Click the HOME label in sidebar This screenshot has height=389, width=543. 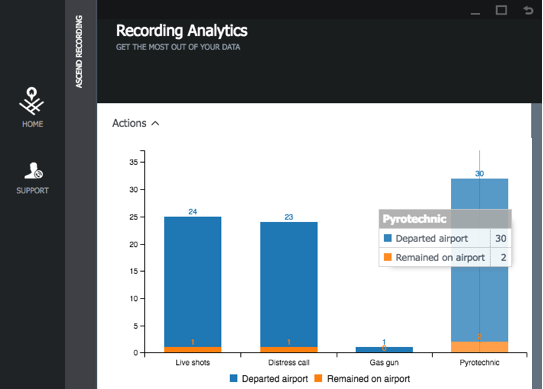click(33, 124)
